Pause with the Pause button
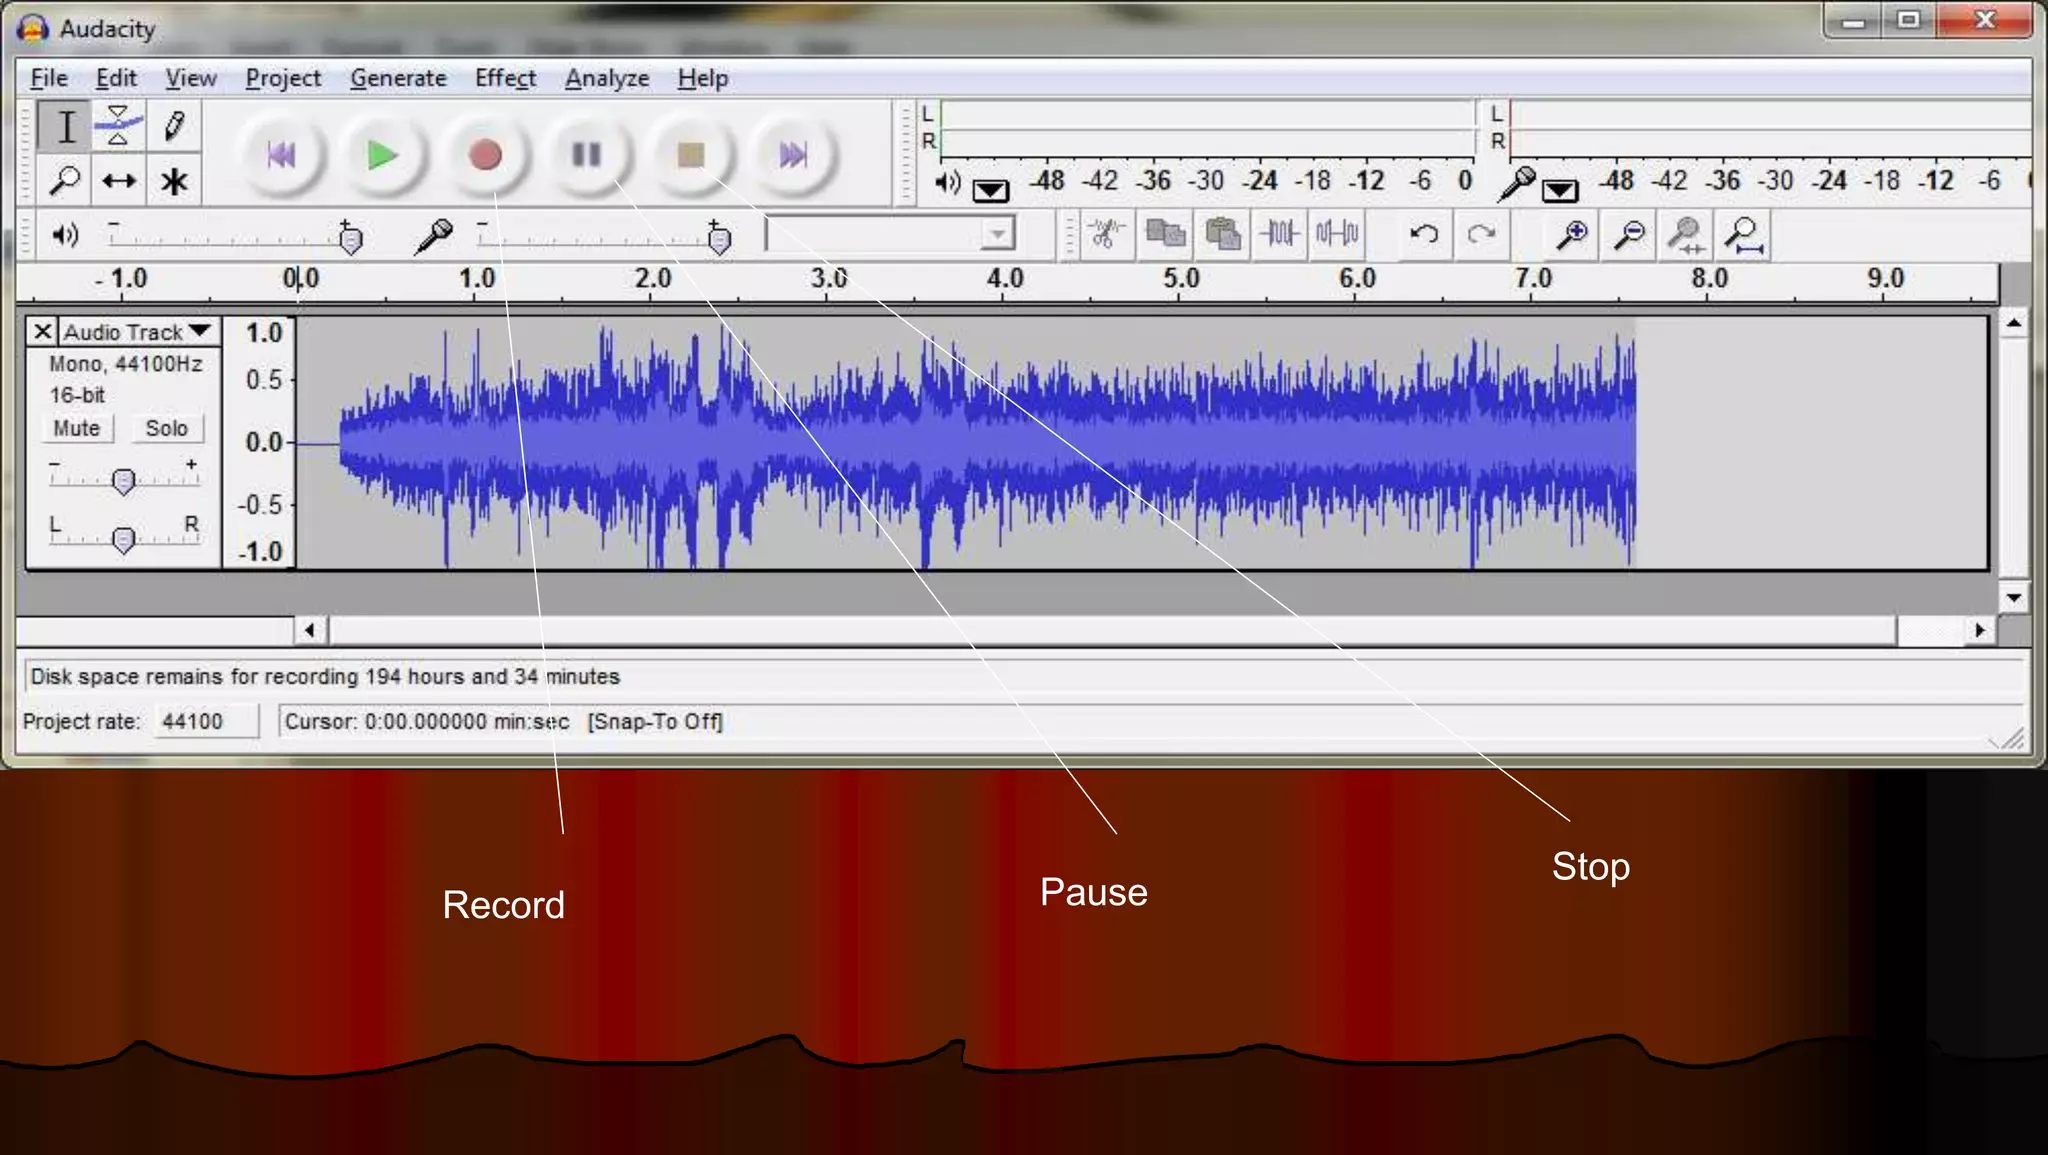The width and height of the screenshot is (2048, 1155). pyautogui.click(x=587, y=155)
